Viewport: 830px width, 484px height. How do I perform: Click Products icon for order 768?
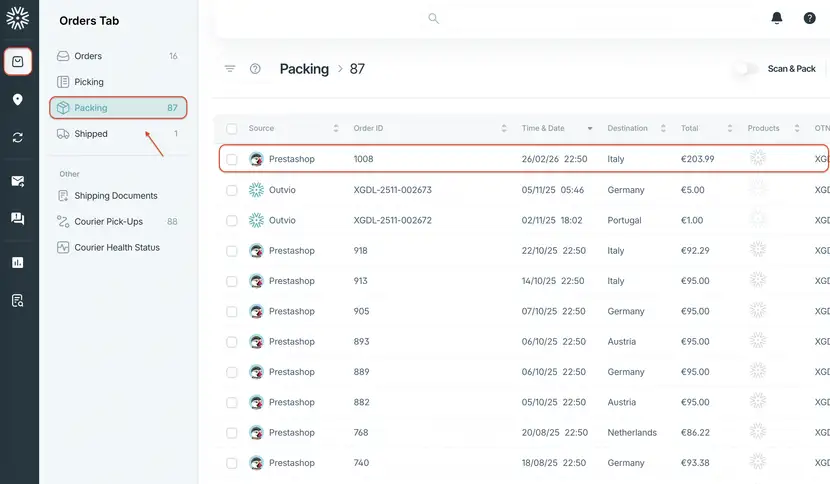758,432
